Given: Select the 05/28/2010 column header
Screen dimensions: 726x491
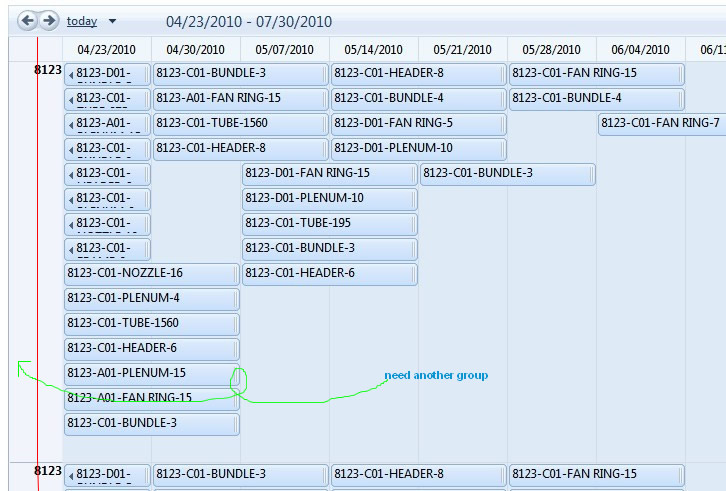Looking at the screenshot, I should tap(551, 50).
